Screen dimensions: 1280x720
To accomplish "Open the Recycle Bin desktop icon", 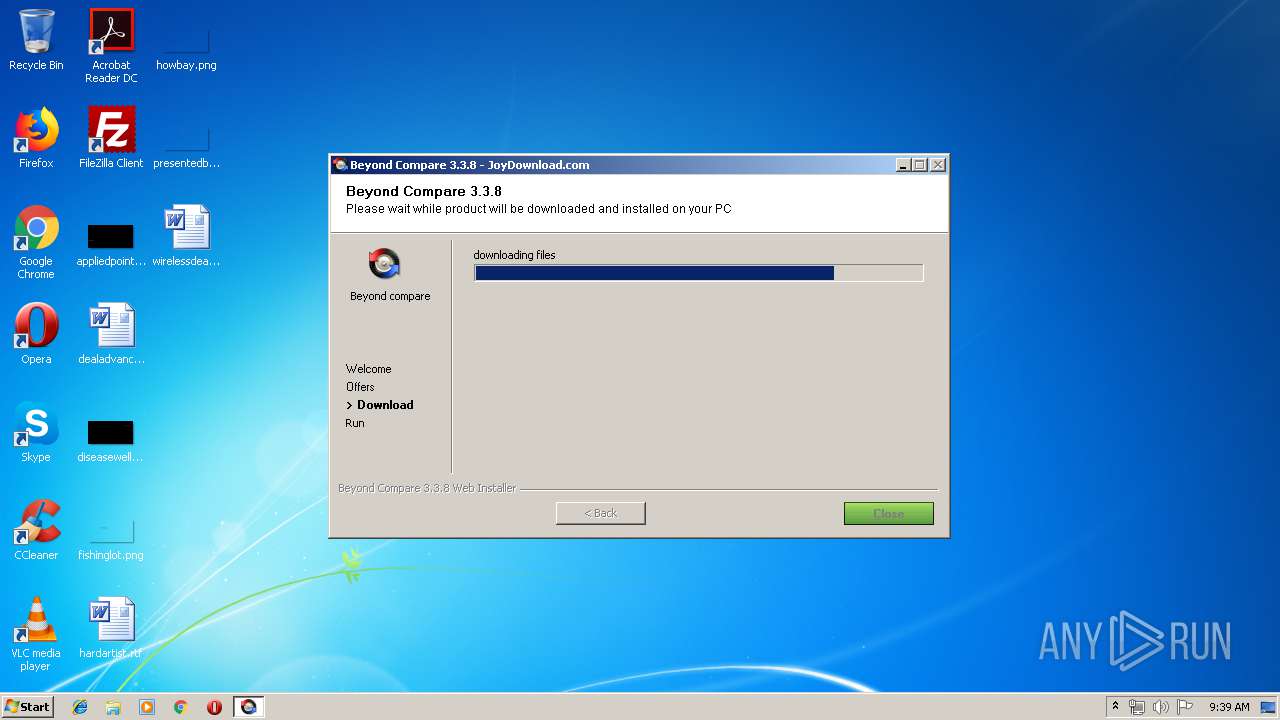I will (x=36, y=40).
